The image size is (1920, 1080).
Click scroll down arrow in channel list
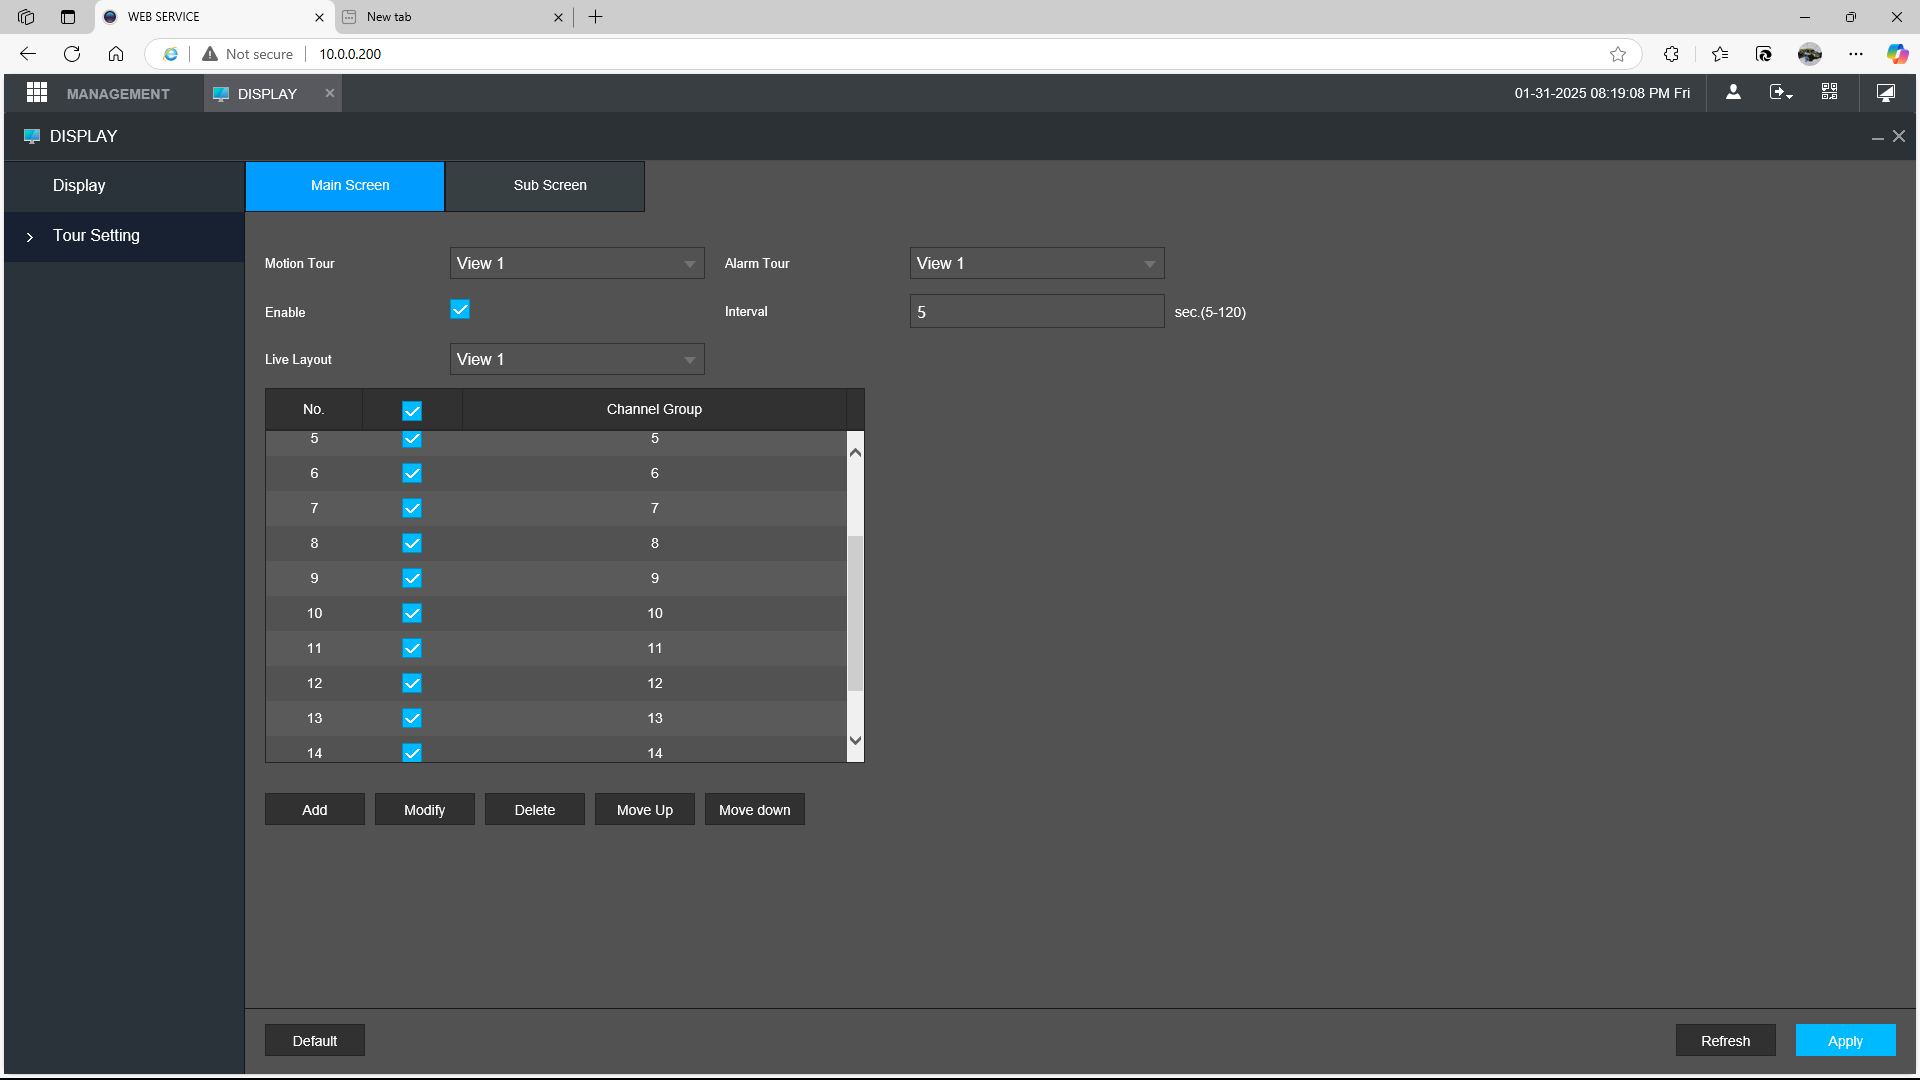pyautogui.click(x=855, y=740)
